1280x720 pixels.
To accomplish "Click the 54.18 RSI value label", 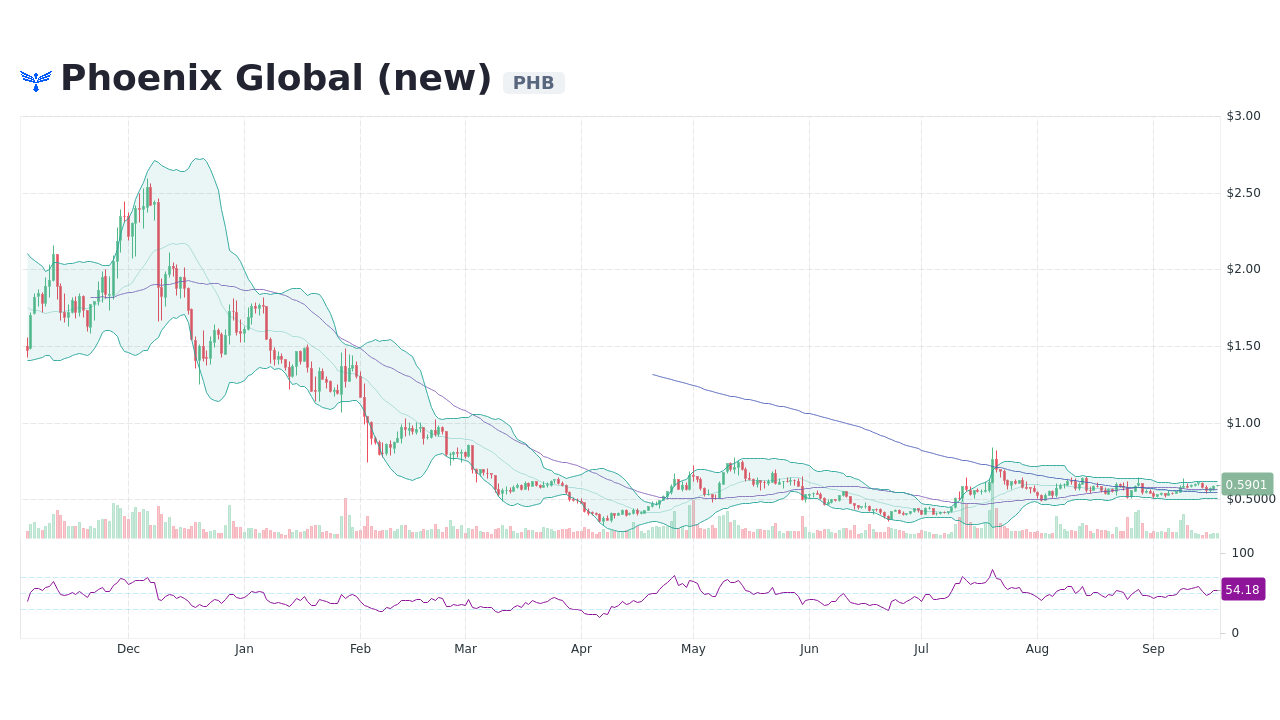I will tap(1243, 590).
